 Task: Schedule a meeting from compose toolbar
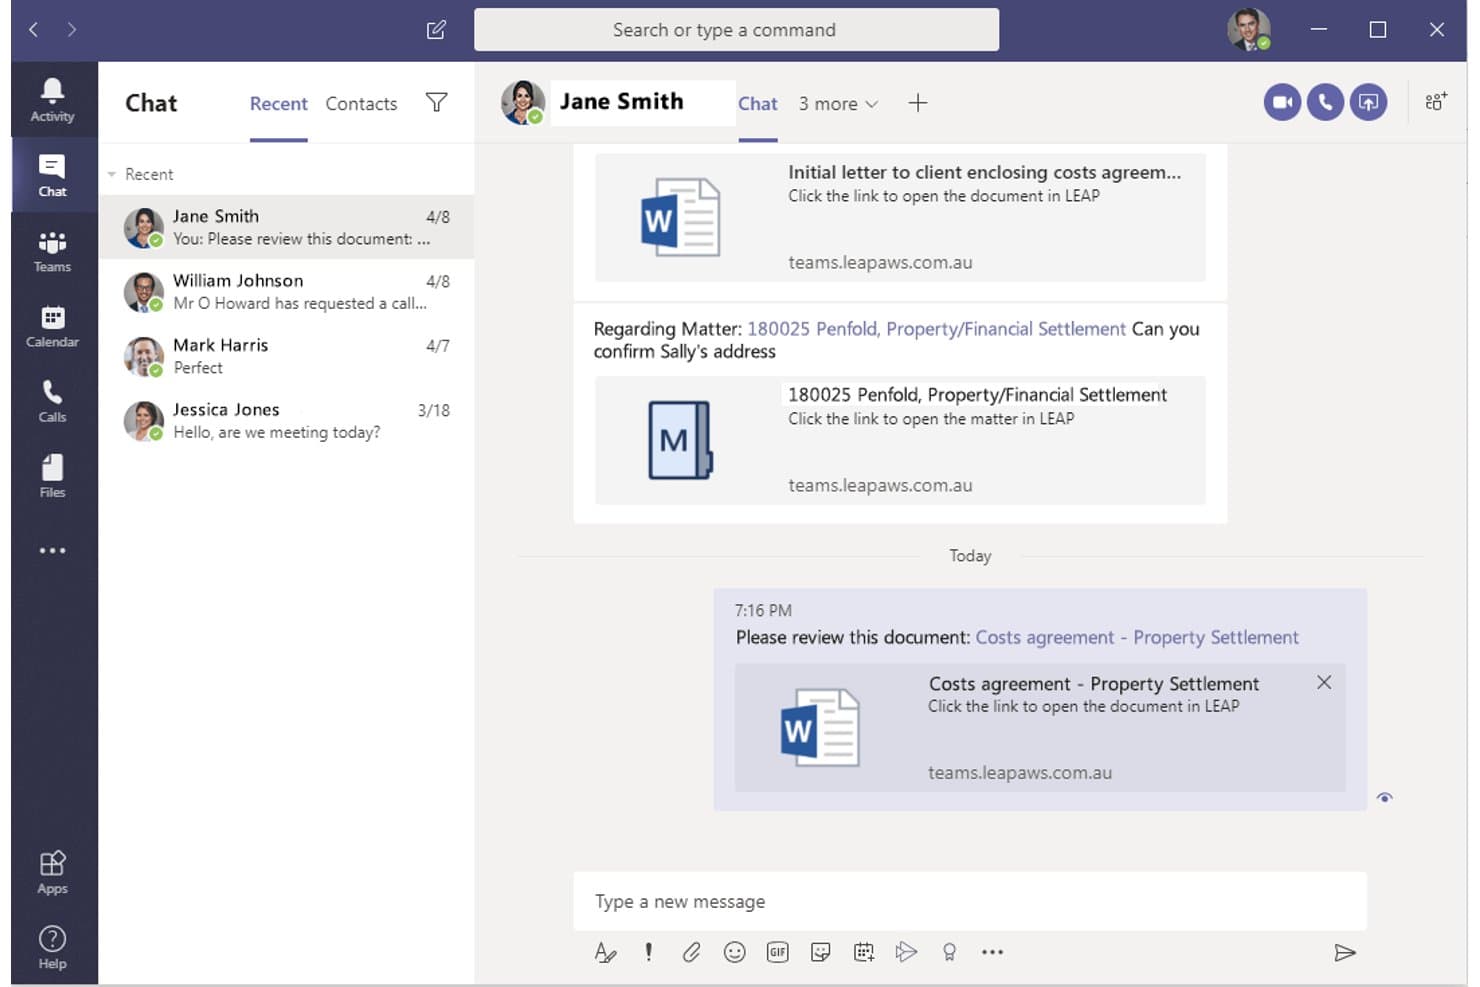pos(864,952)
